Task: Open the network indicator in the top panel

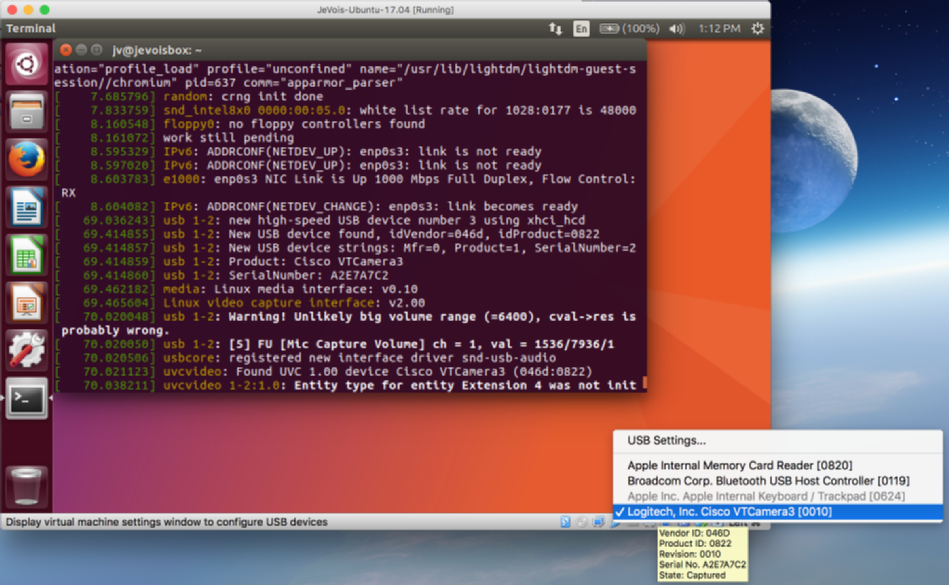Action: tap(555, 28)
